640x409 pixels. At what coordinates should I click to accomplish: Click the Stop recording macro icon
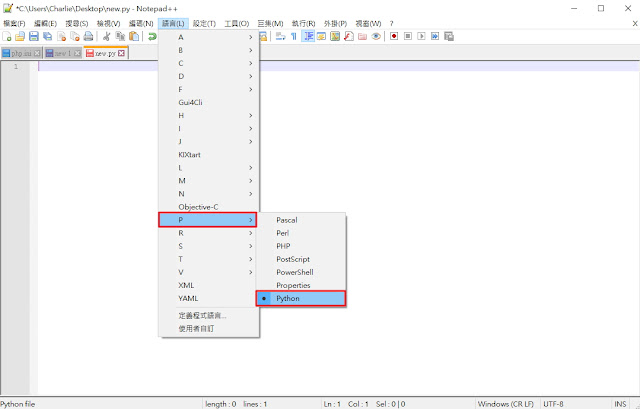pos(408,36)
